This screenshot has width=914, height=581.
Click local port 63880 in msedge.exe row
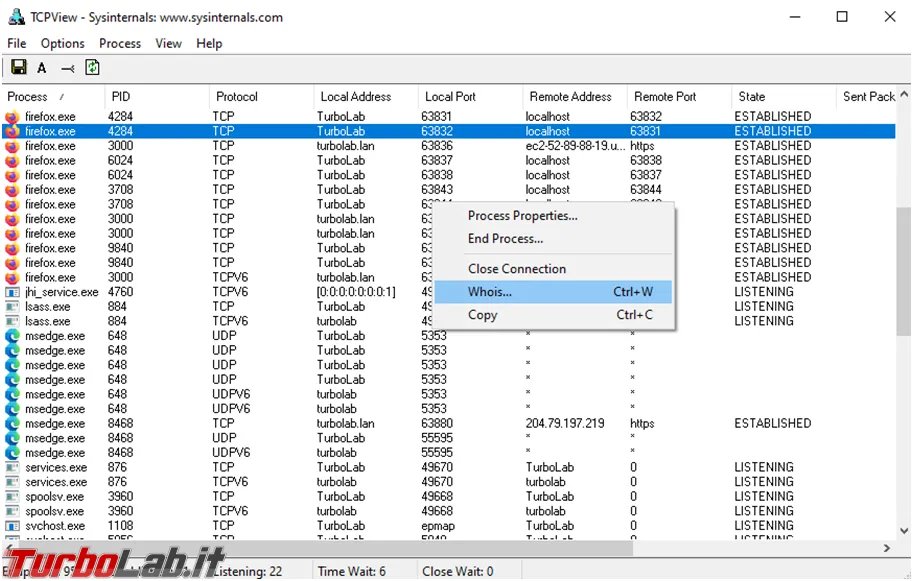pos(437,424)
